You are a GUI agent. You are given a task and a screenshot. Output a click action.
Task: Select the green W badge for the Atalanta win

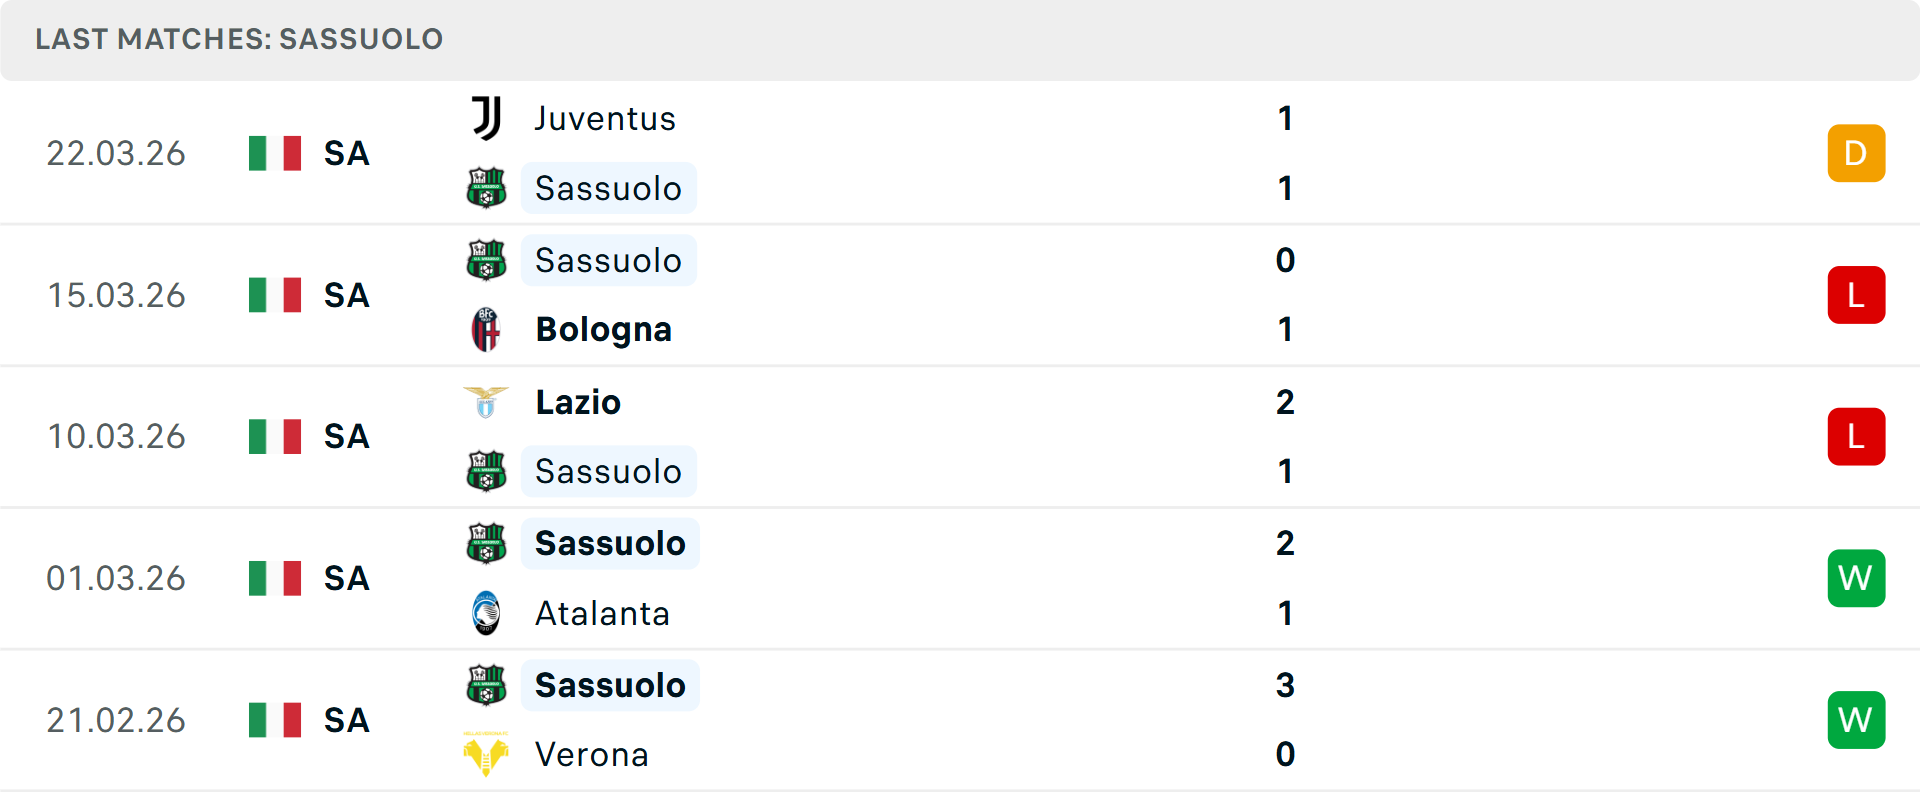tap(1856, 578)
